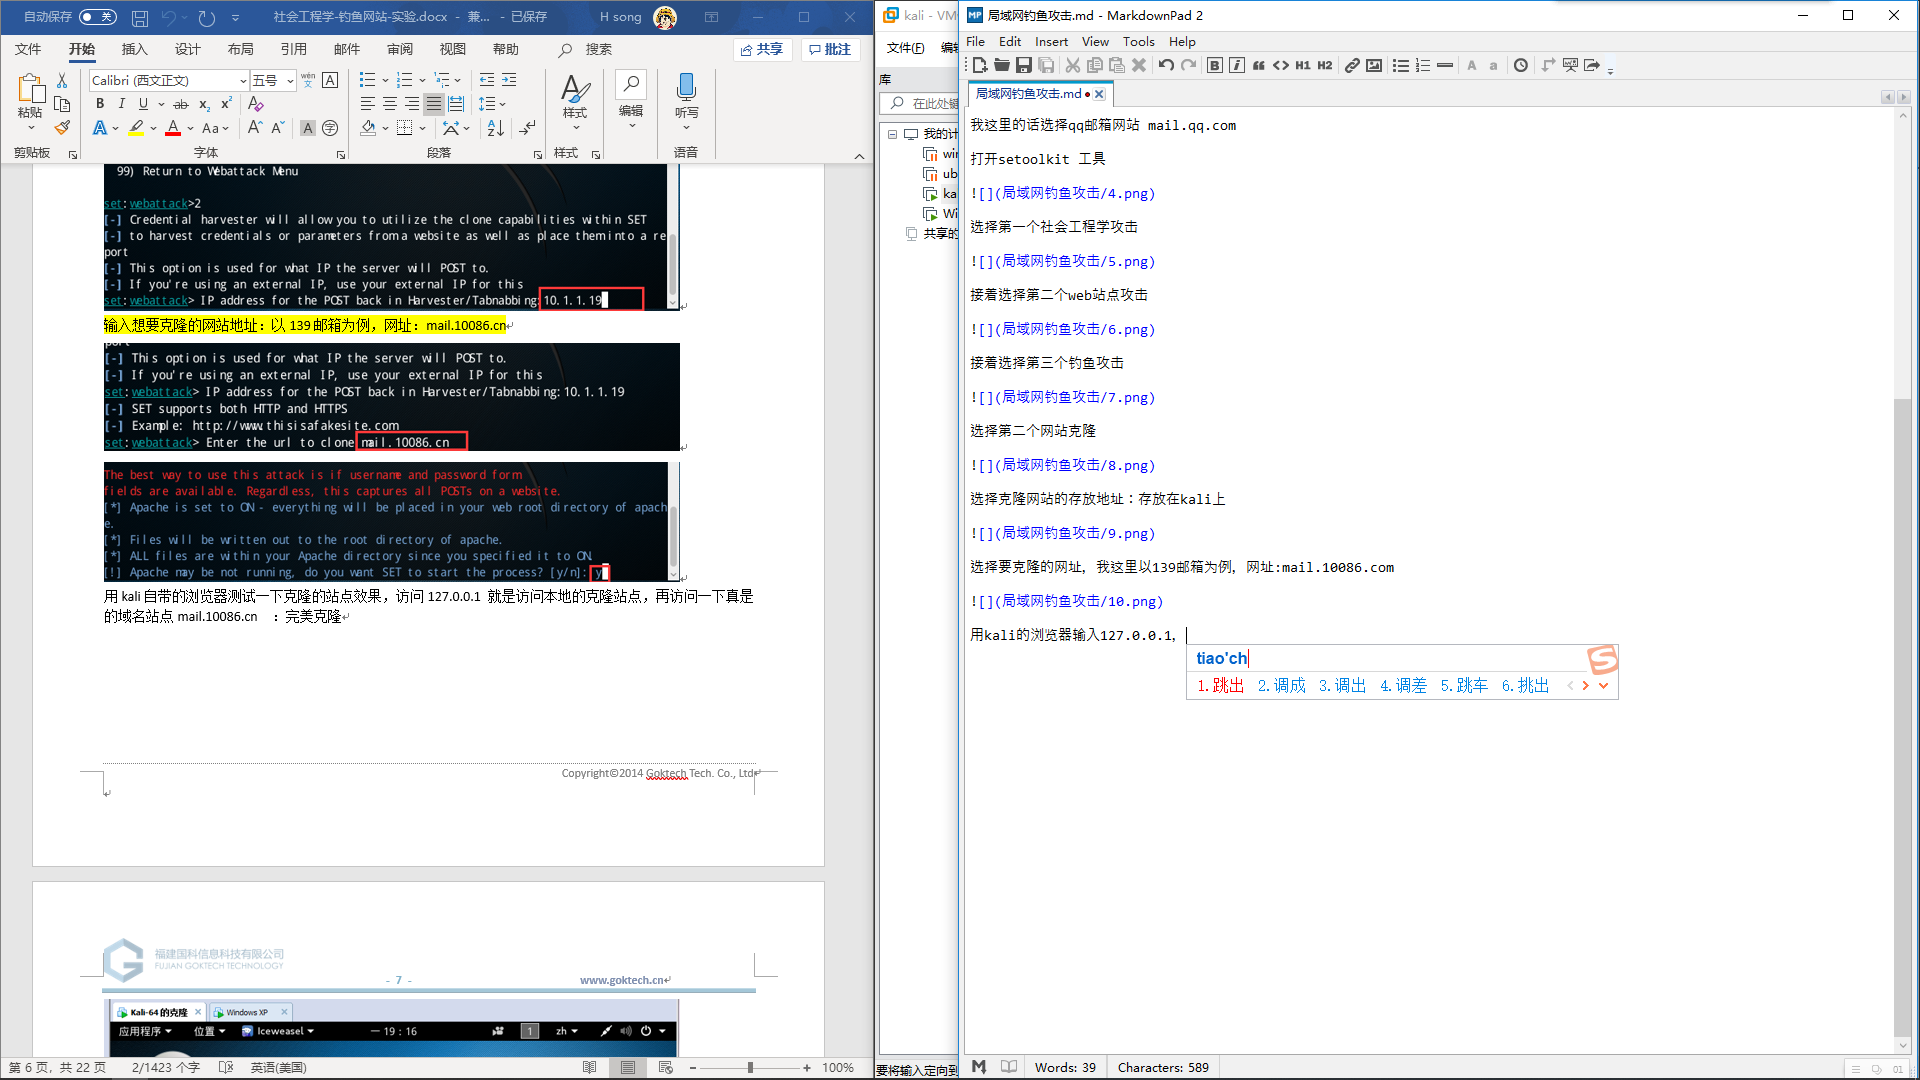Click the Word search box 搜索
This screenshot has height=1080, width=1920.
(x=586, y=49)
